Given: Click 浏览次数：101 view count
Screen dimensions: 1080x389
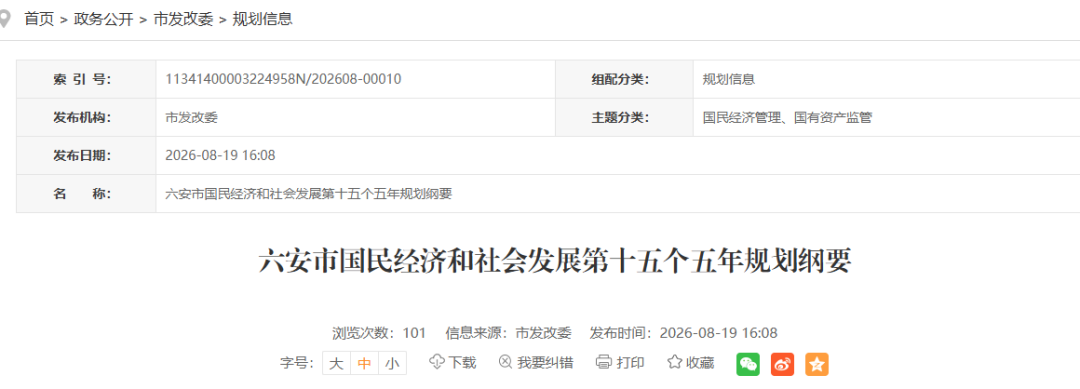Looking at the screenshot, I should [380, 333].
